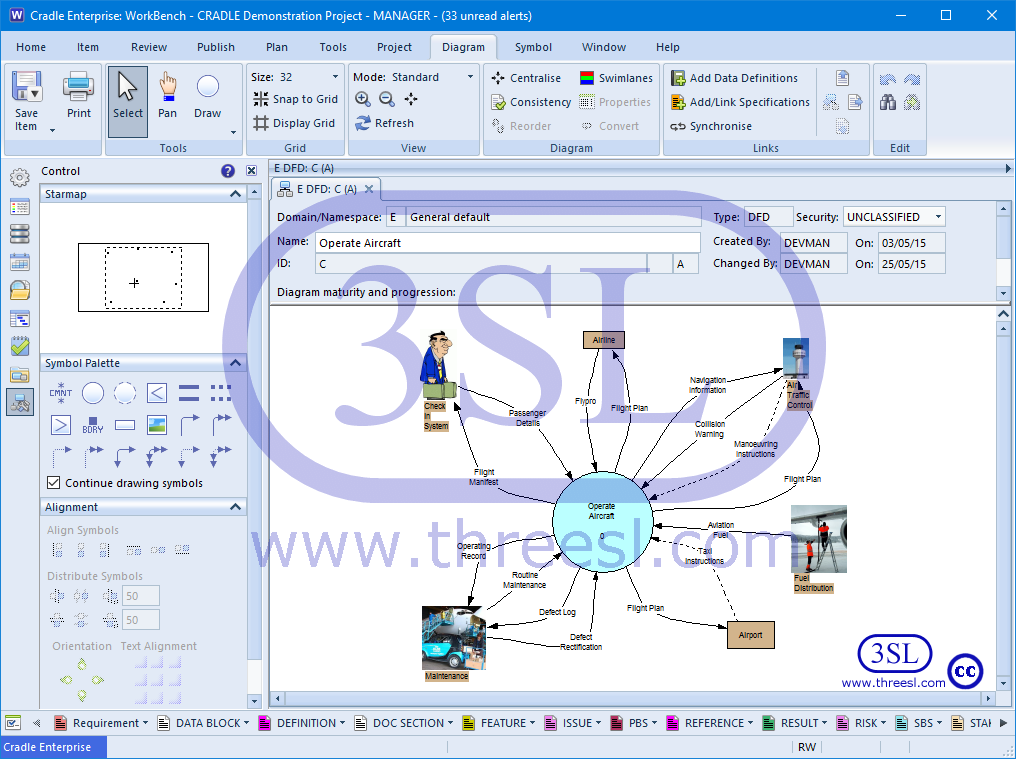Click Swimlanes in the ribbon

coord(616,78)
